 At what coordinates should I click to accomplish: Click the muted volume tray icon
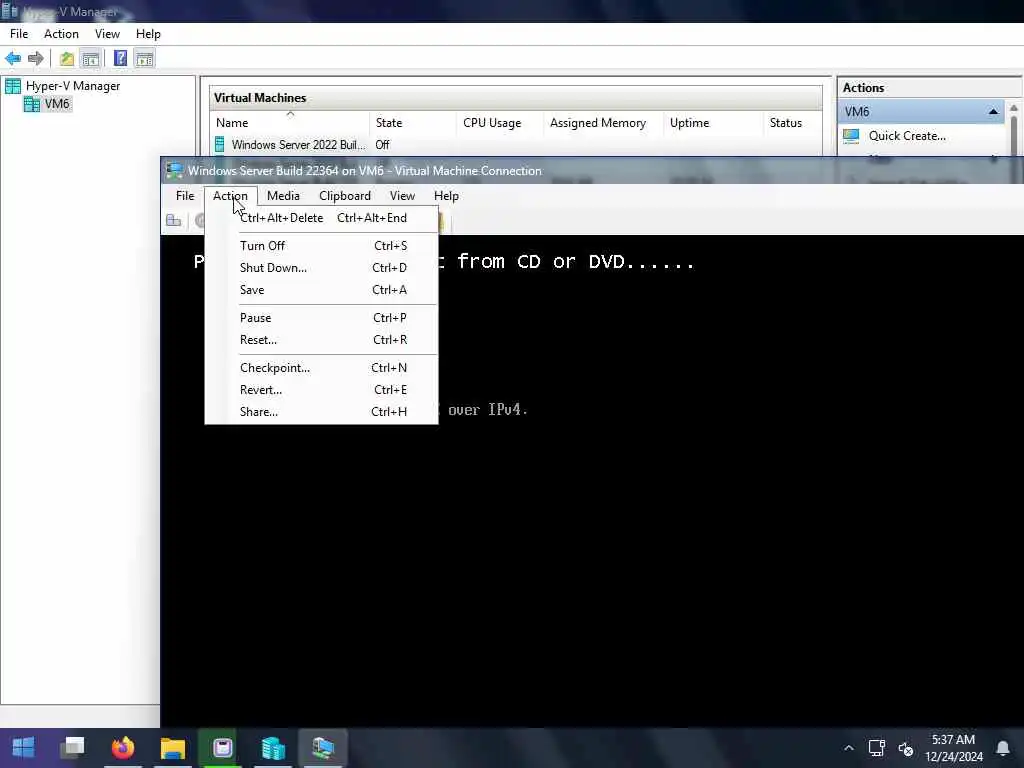[906, 748]
